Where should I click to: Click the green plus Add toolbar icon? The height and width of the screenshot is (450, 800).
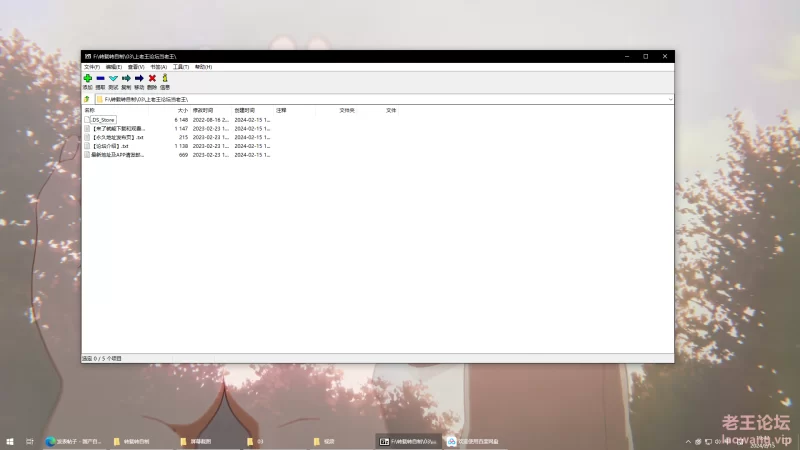pyautogui.click(x=88, y=78)
